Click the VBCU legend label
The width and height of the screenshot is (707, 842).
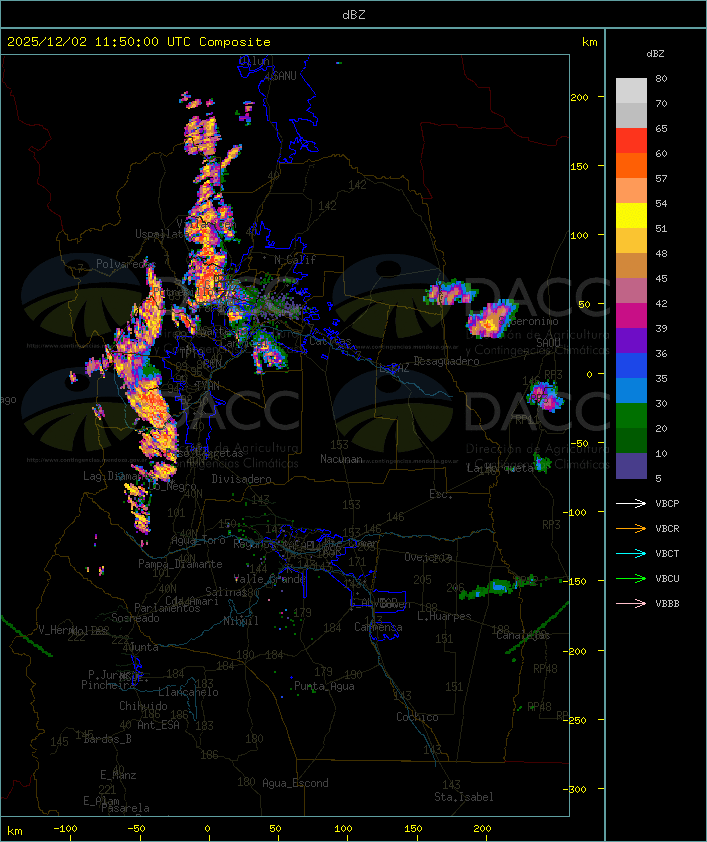667,578
